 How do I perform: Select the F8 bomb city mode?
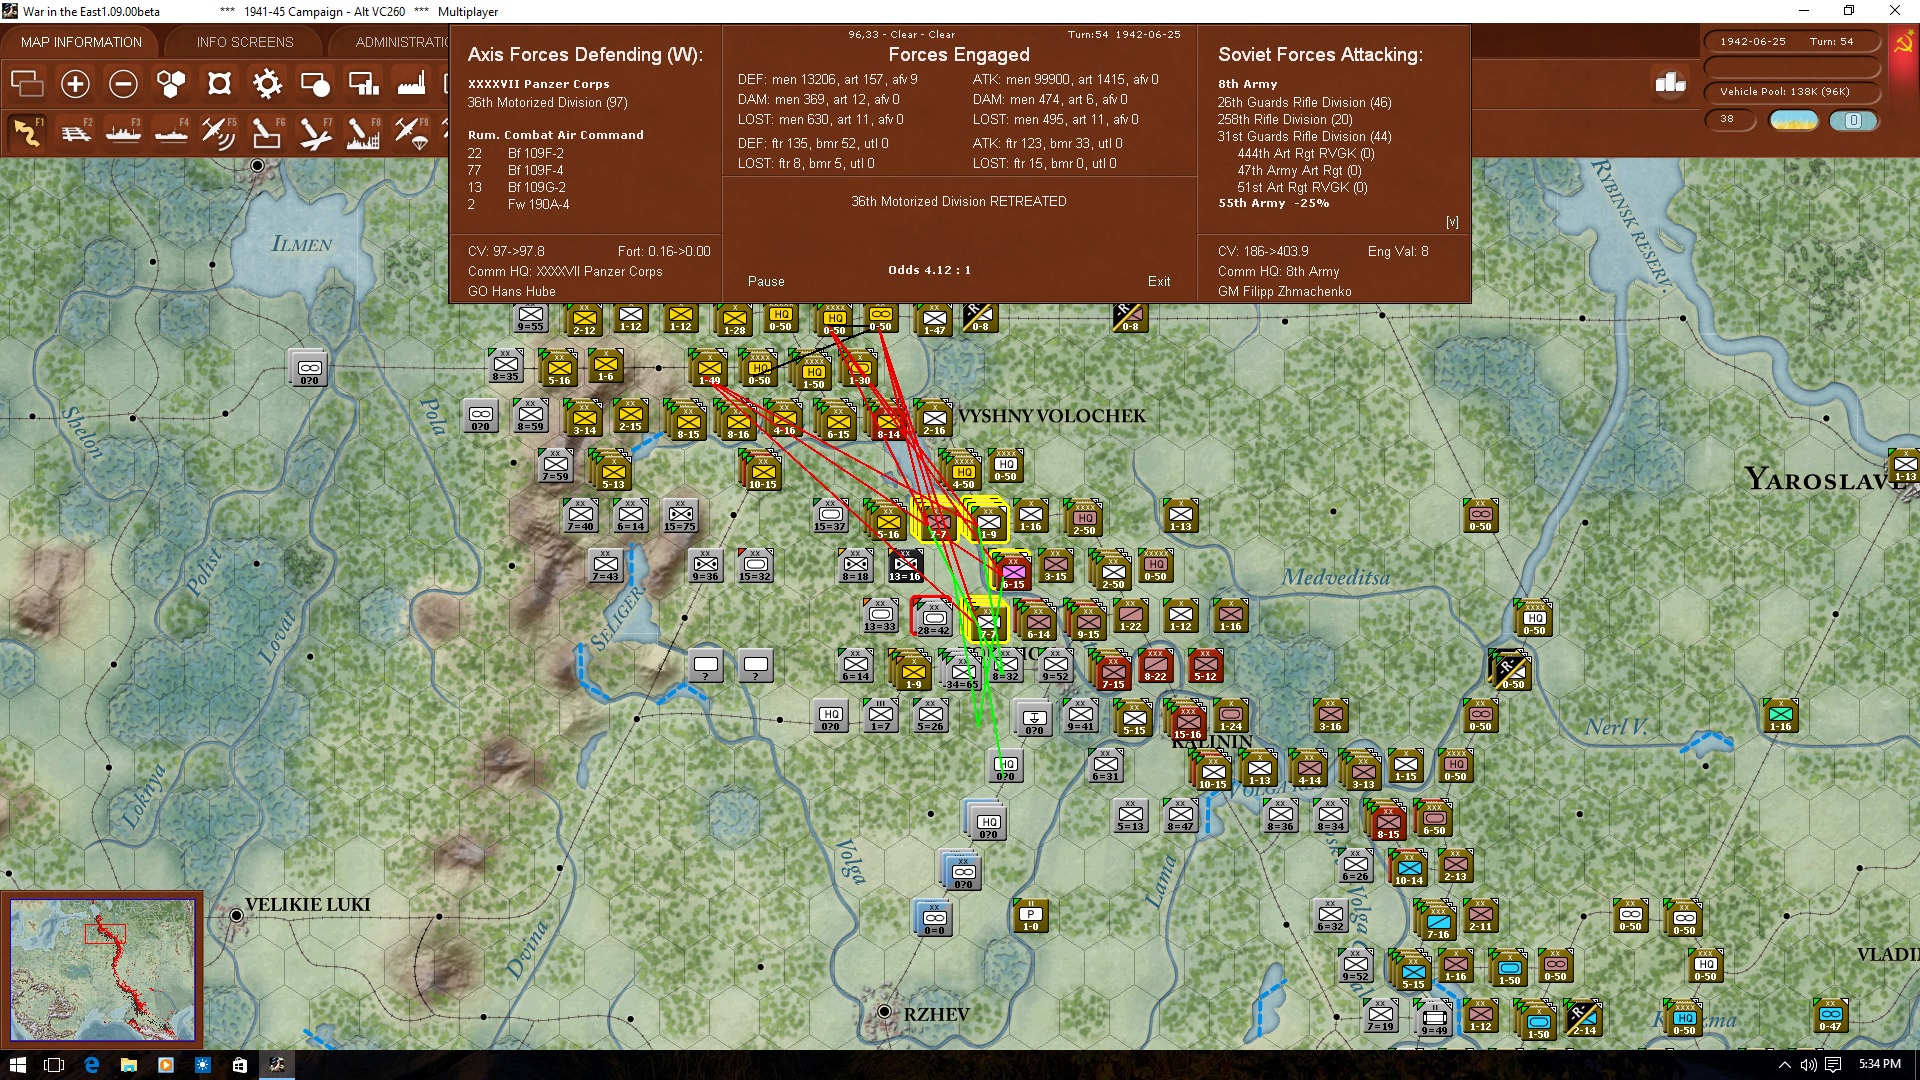pyautogui.click(x=363, y=132)
